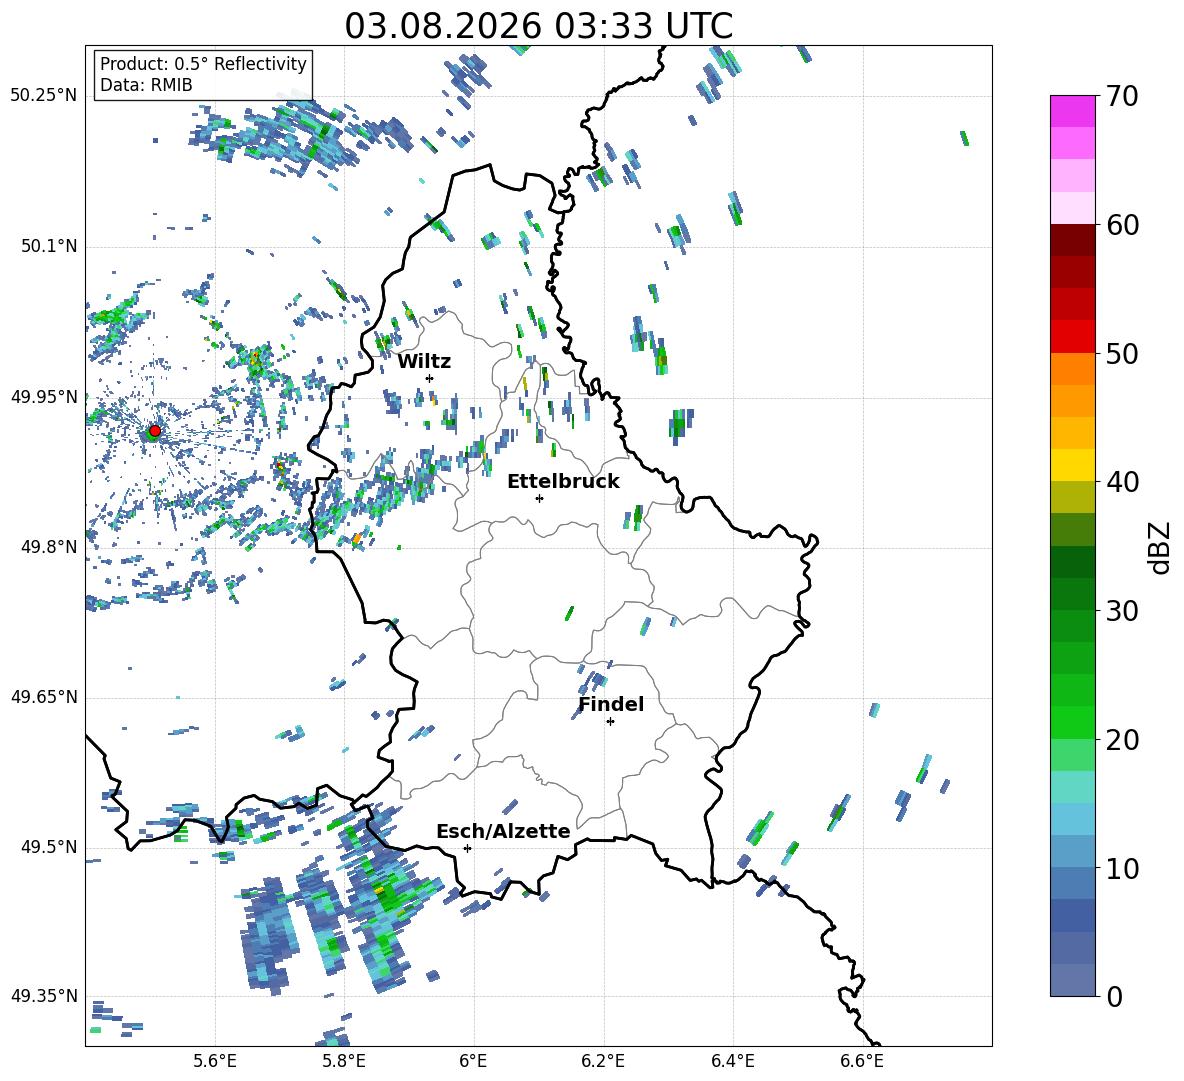
Task: Click the red radar site marker
Action: point(155,431)
